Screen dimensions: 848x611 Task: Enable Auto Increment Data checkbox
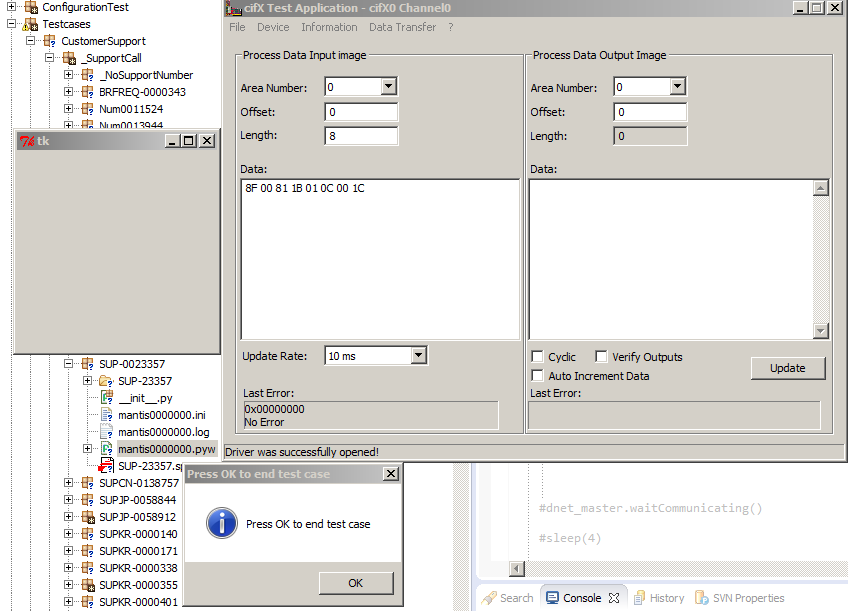point(537,375)
